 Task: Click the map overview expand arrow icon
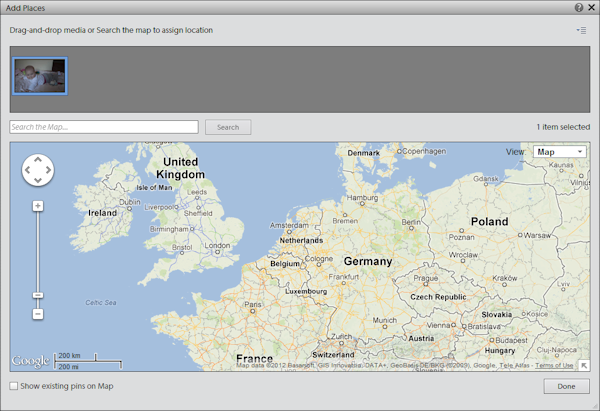click(583, 365)
